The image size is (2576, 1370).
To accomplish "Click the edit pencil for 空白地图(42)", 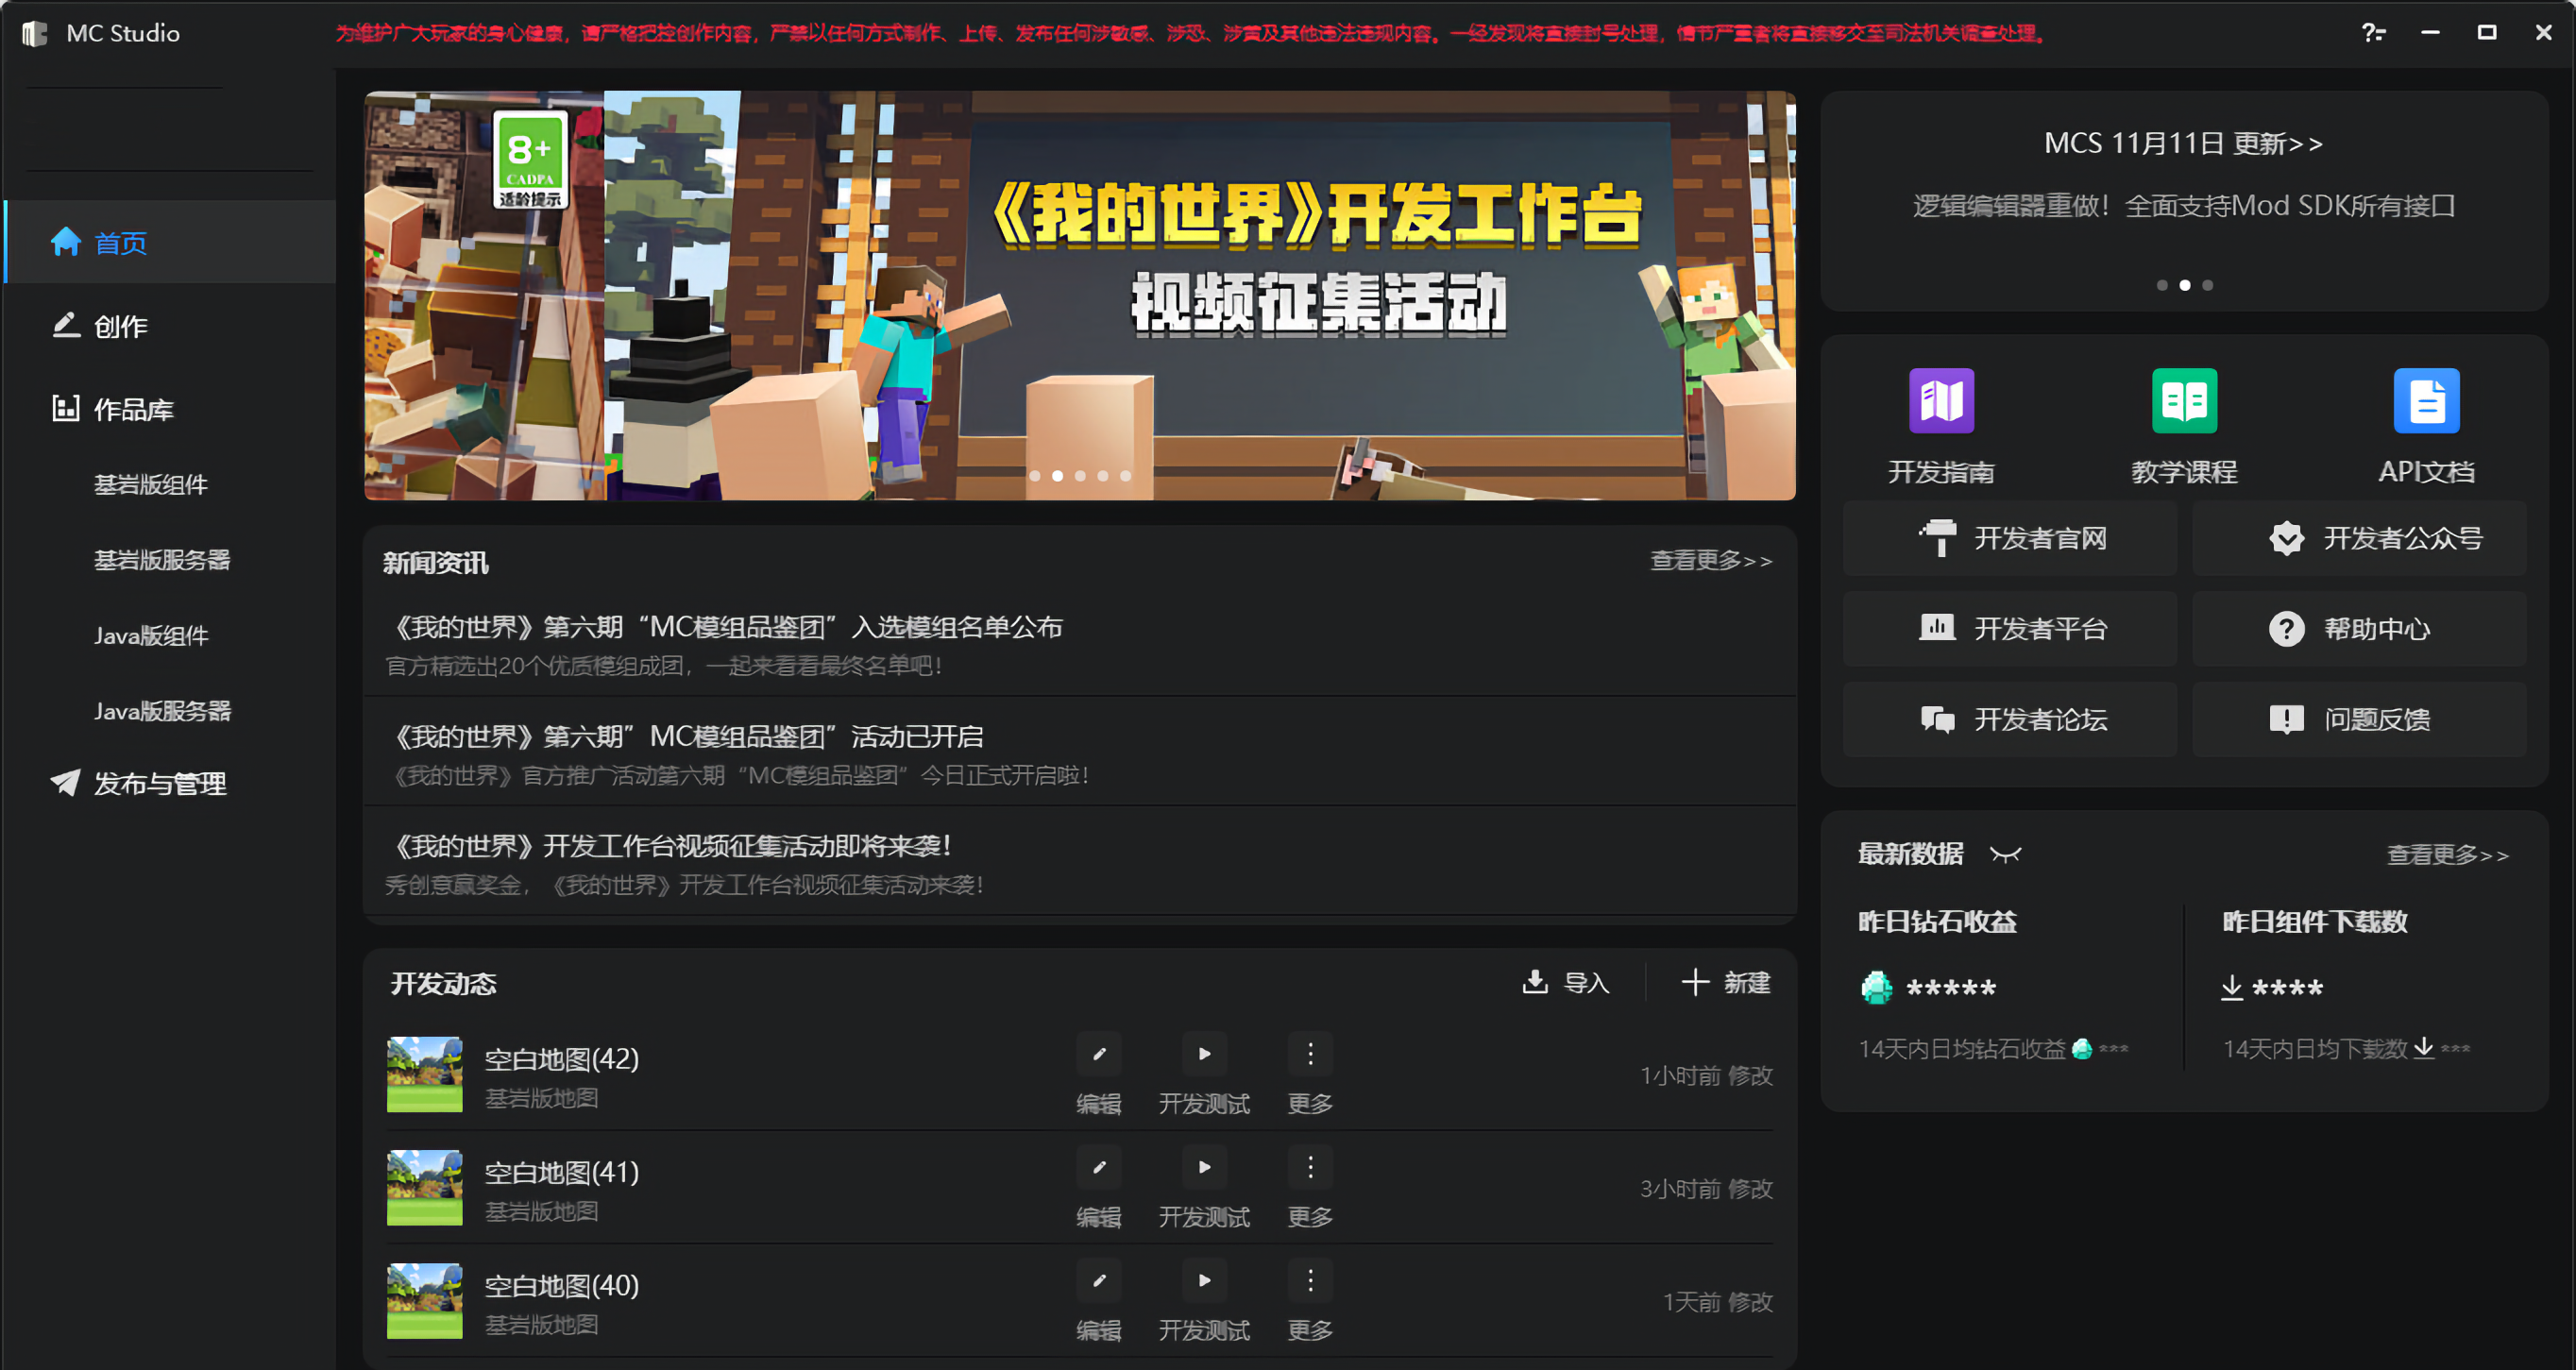I will (1099, 1053).
